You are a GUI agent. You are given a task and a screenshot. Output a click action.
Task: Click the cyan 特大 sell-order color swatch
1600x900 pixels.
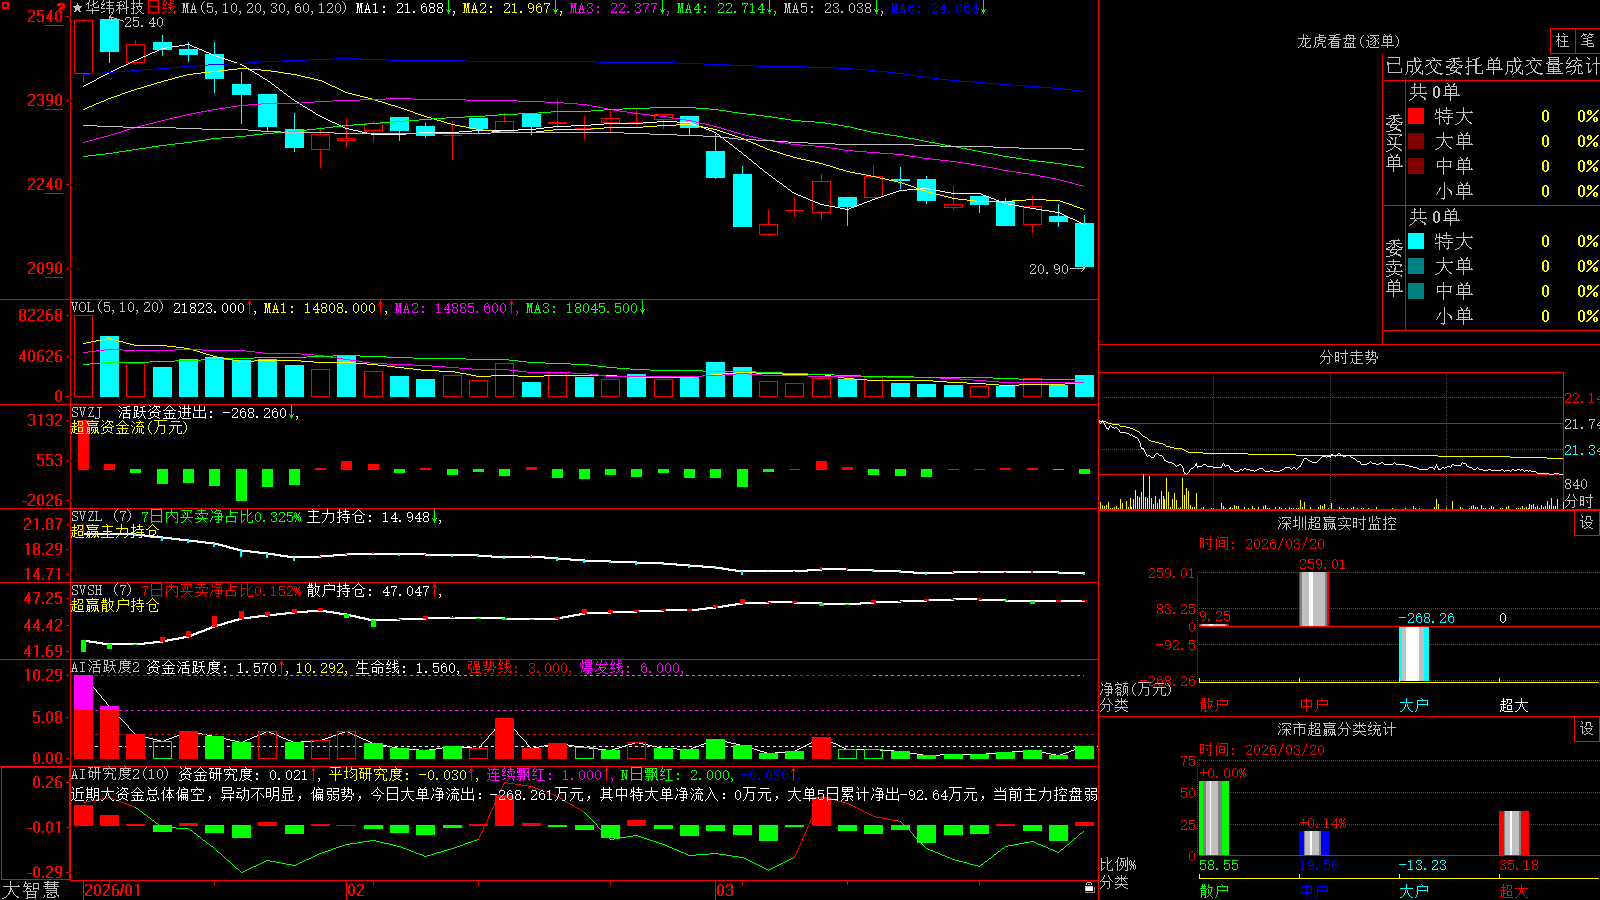[x=1416, y=241]
